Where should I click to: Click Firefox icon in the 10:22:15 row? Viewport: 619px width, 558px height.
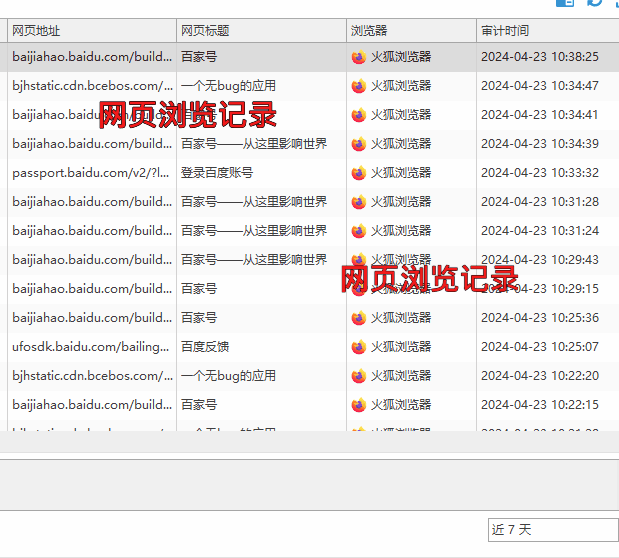point(359,405)
